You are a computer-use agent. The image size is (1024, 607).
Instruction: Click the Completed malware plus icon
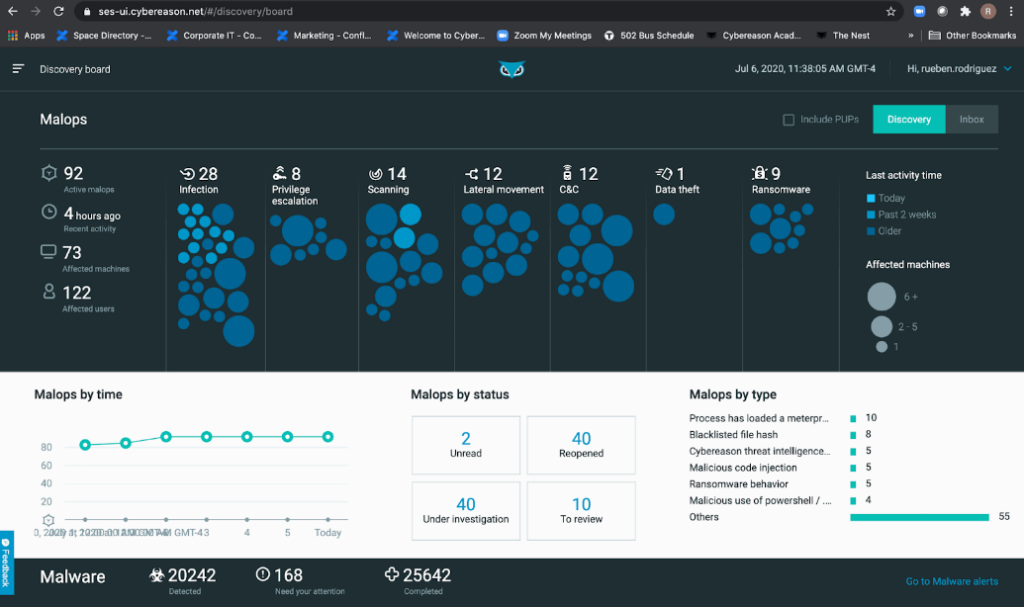pyautogui.click(x=392, y=574)
